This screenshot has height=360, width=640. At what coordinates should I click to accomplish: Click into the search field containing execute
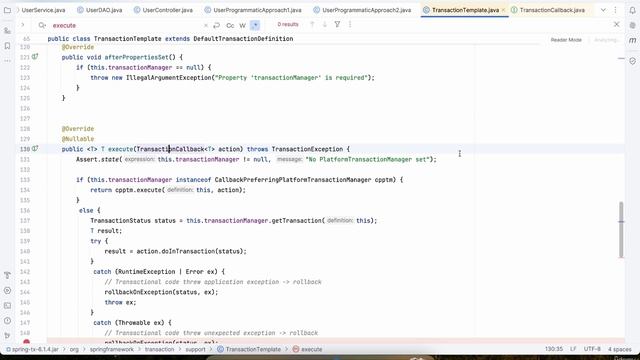click(126, 25)
